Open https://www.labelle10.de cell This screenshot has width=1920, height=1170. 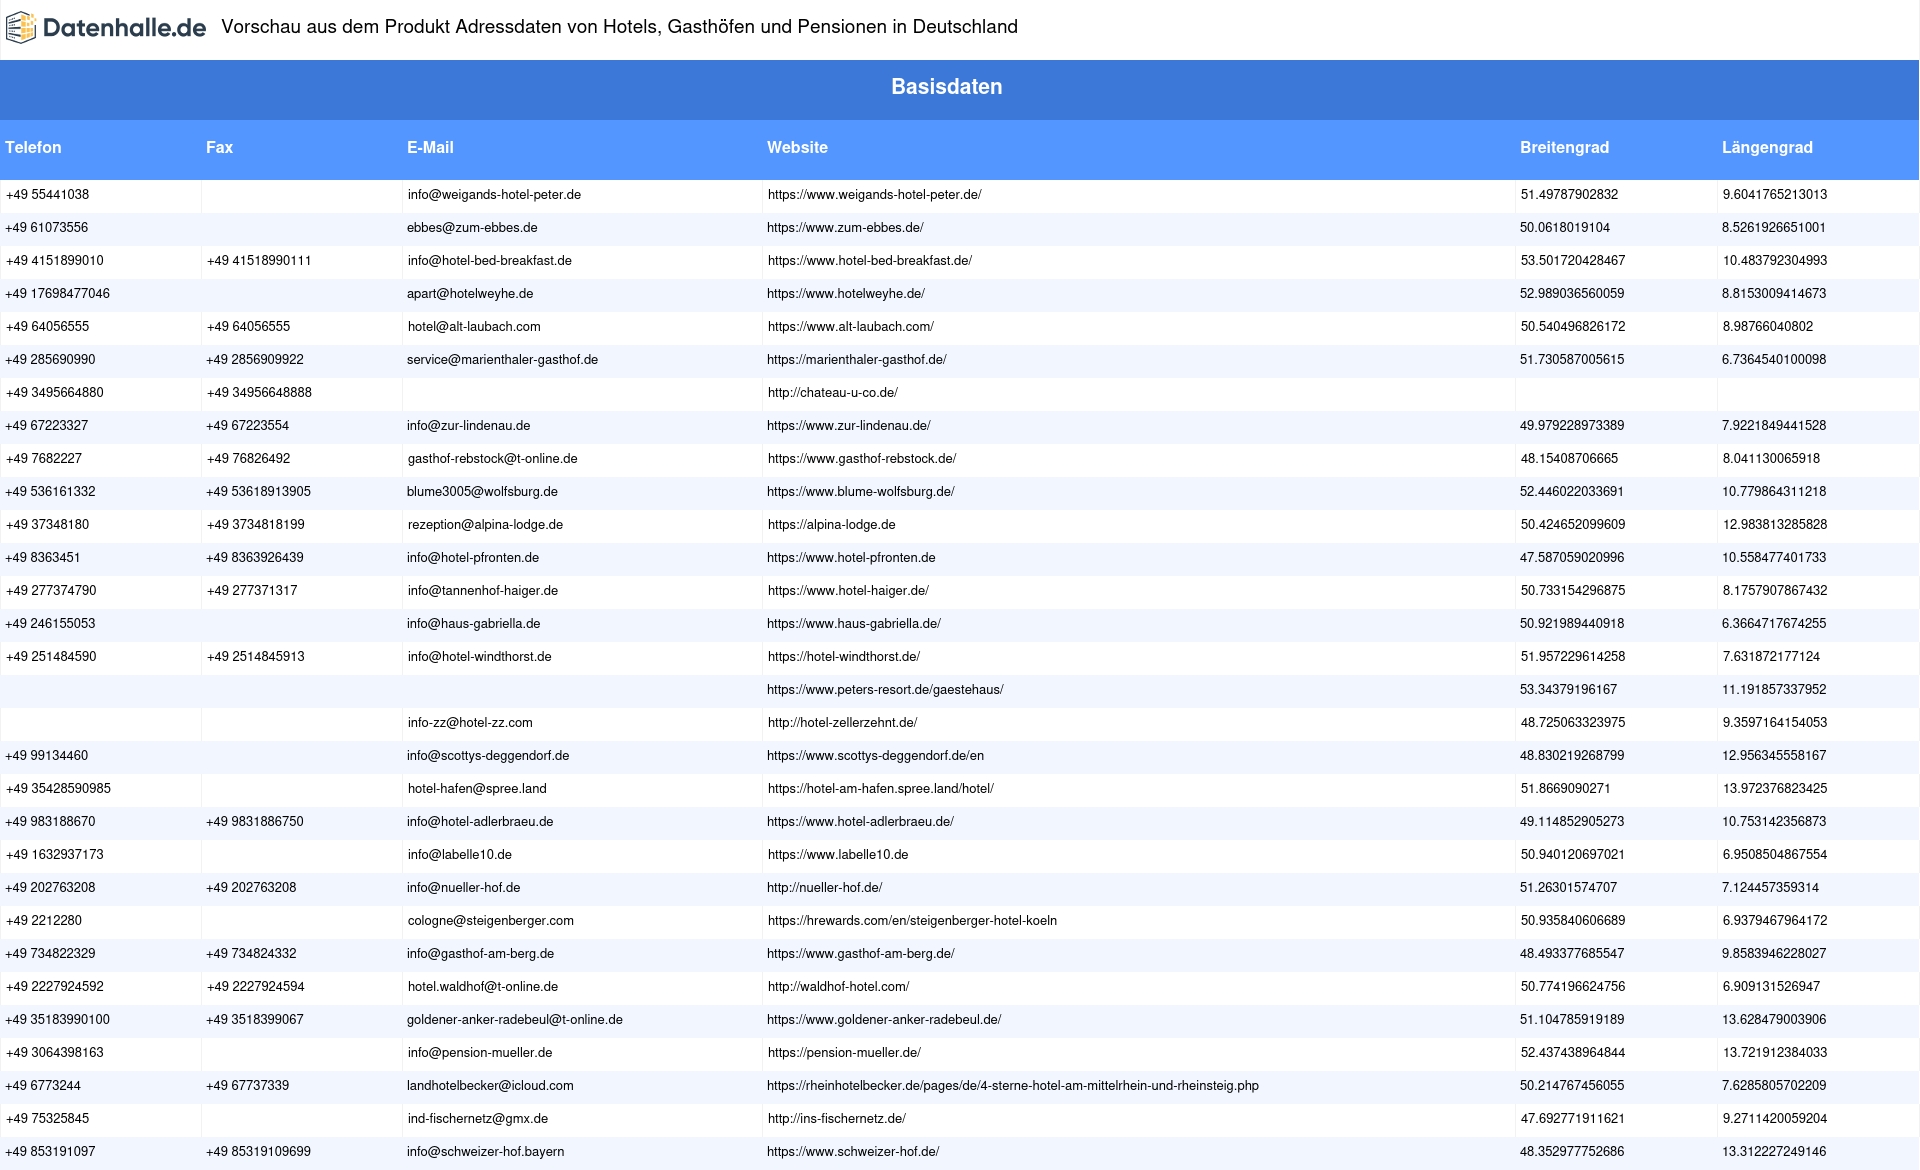click(838, 855)
